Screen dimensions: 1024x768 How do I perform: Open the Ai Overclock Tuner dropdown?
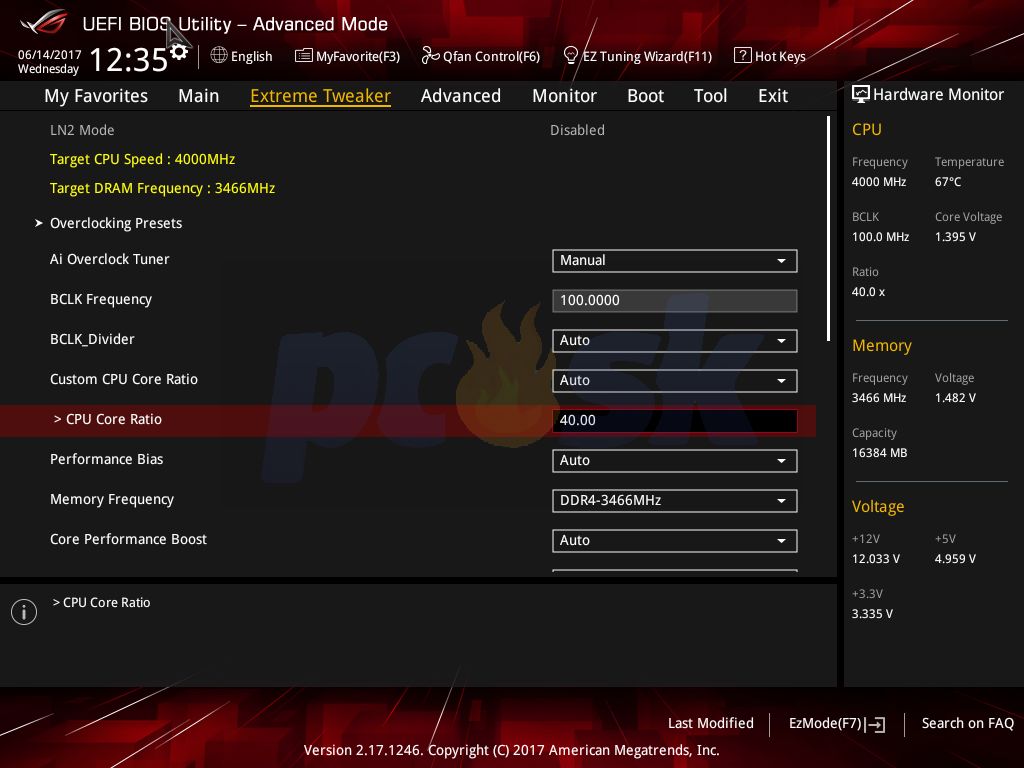point(674,260)
